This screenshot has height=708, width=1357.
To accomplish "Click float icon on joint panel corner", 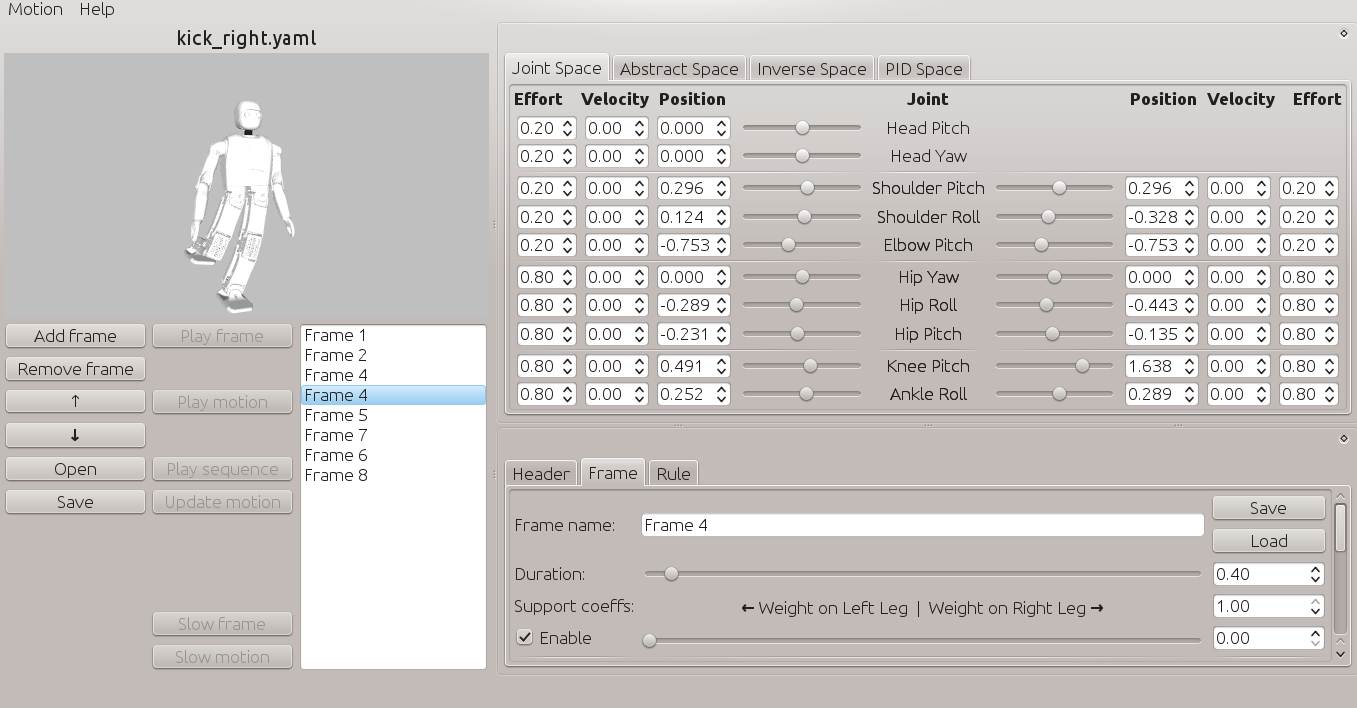I will (1343, 34).
